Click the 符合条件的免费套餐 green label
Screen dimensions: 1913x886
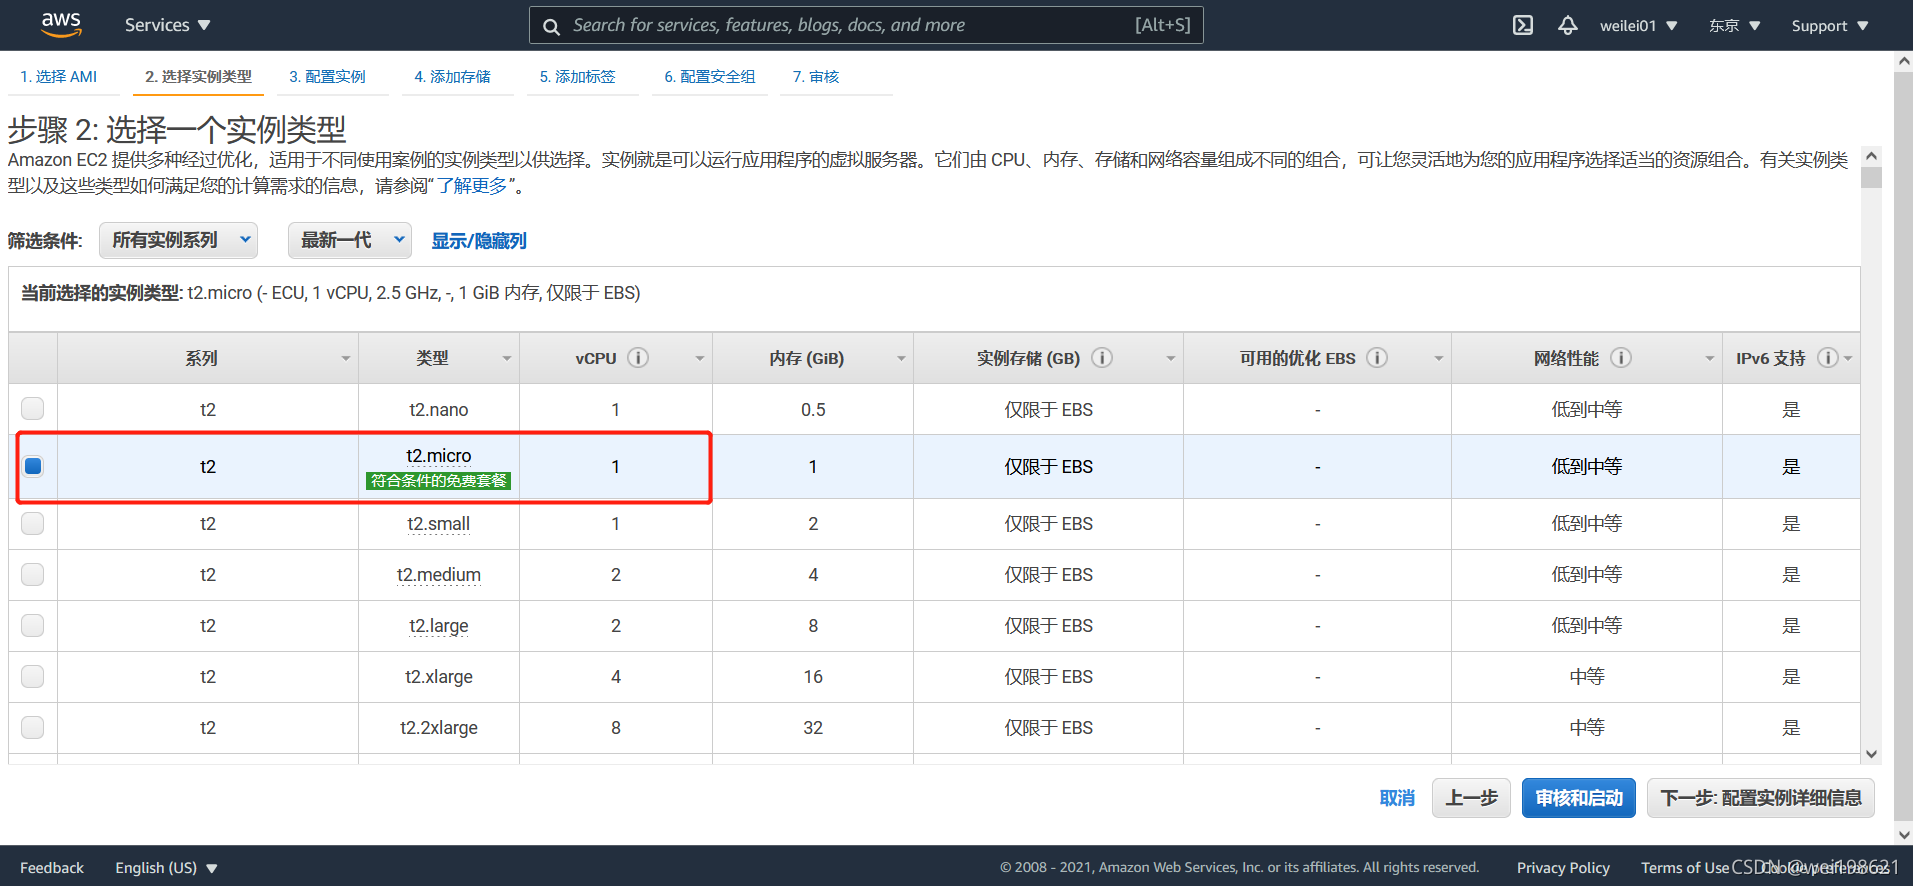438,481
